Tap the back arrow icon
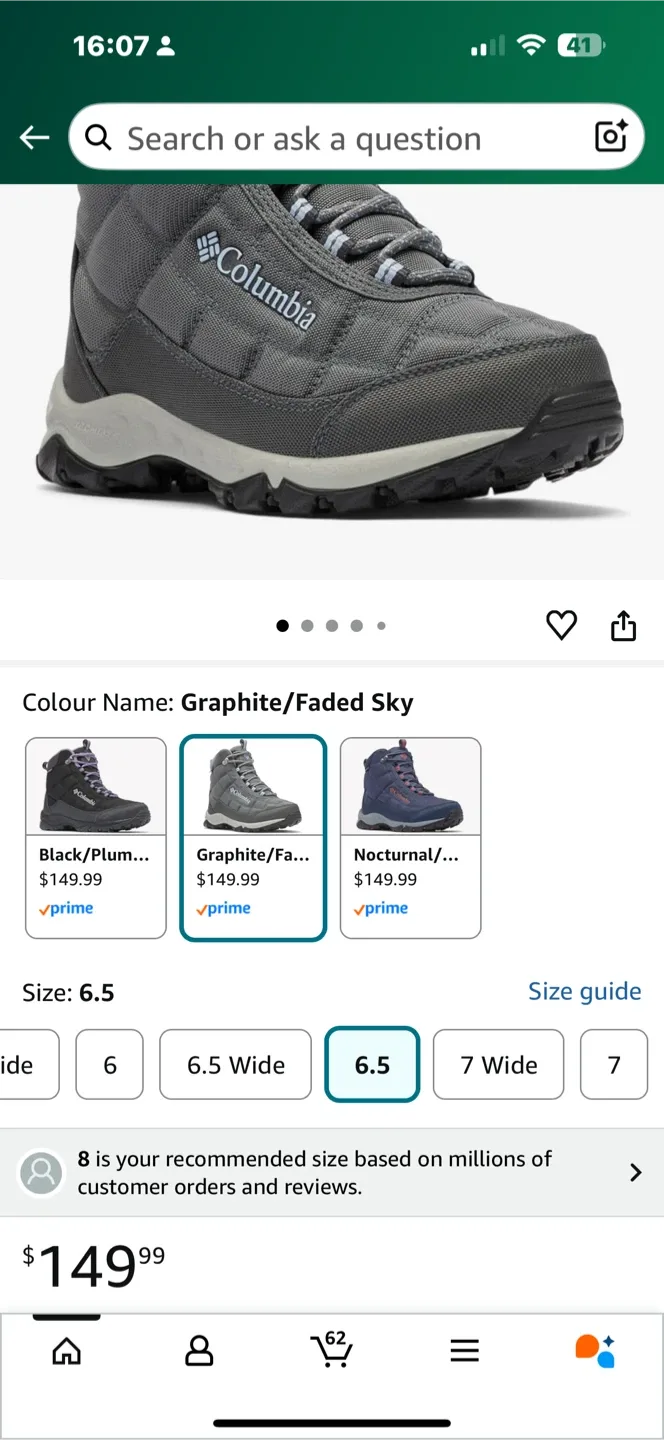 pos(35,138)
